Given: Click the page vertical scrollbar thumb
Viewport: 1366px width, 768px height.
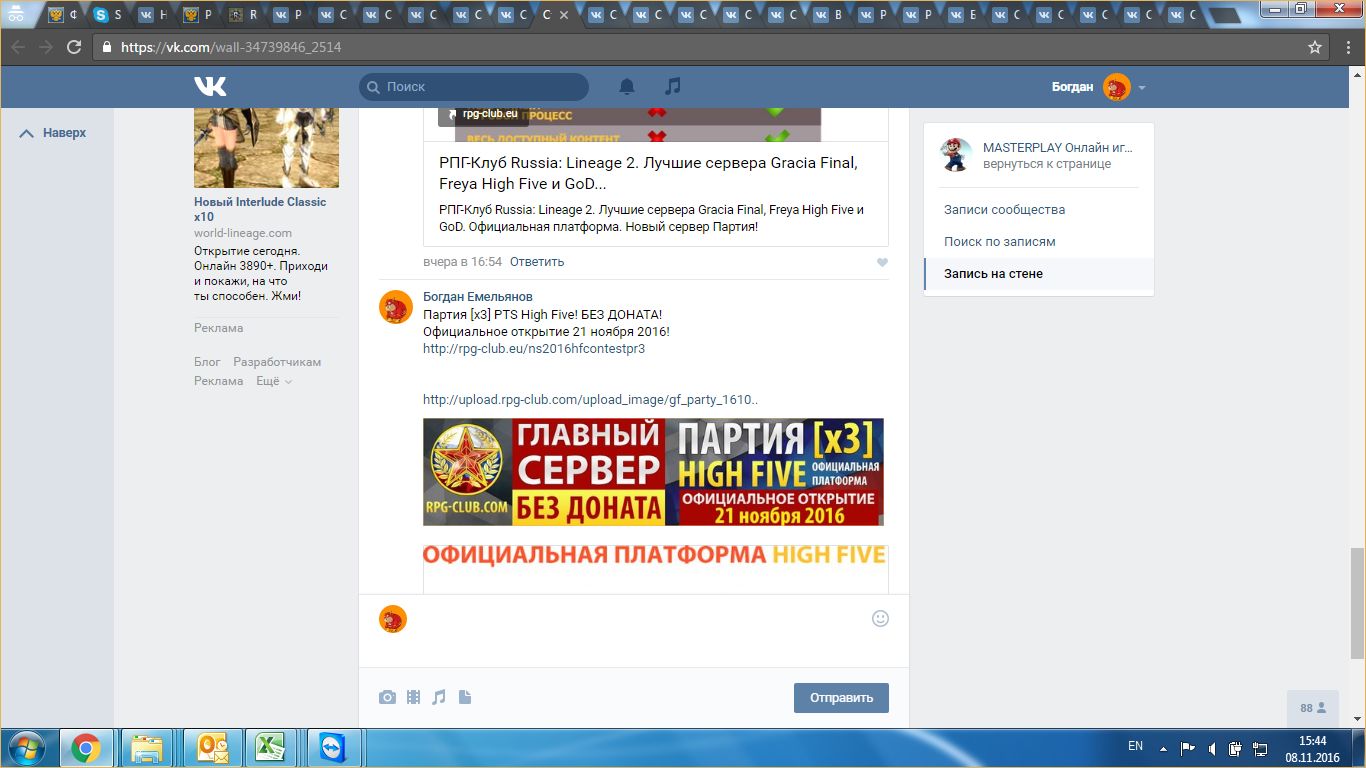Looking at the screenshot, I should [1357, 604].
